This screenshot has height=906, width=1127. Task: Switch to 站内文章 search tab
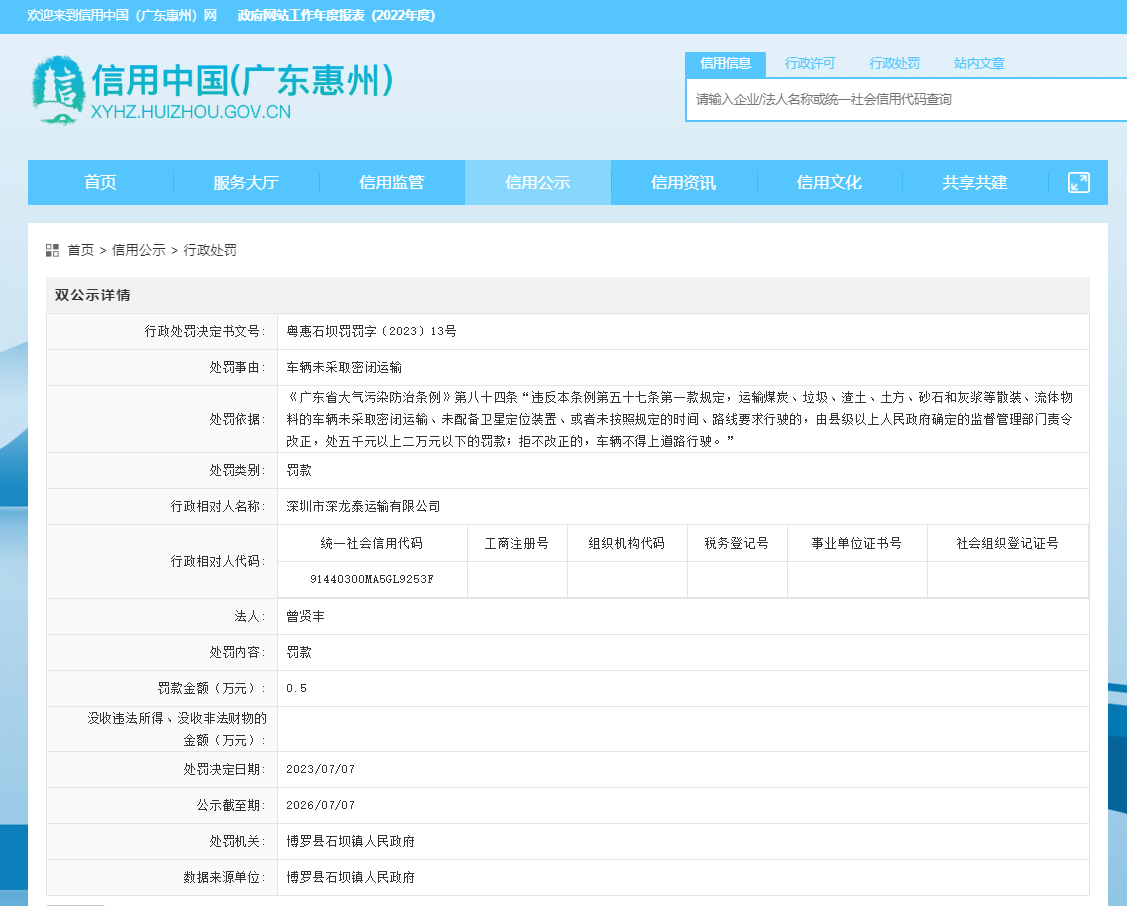coord(979,64)
